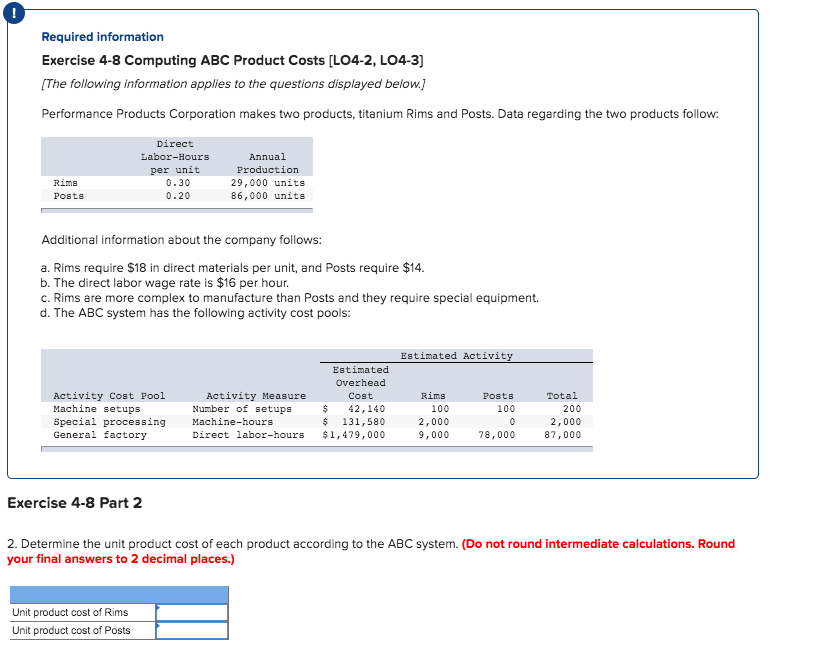Viewport: 831px width, 658px height.
Task: Click inside the Unit product cost of Rims field
Action: [x=193, y=612]
